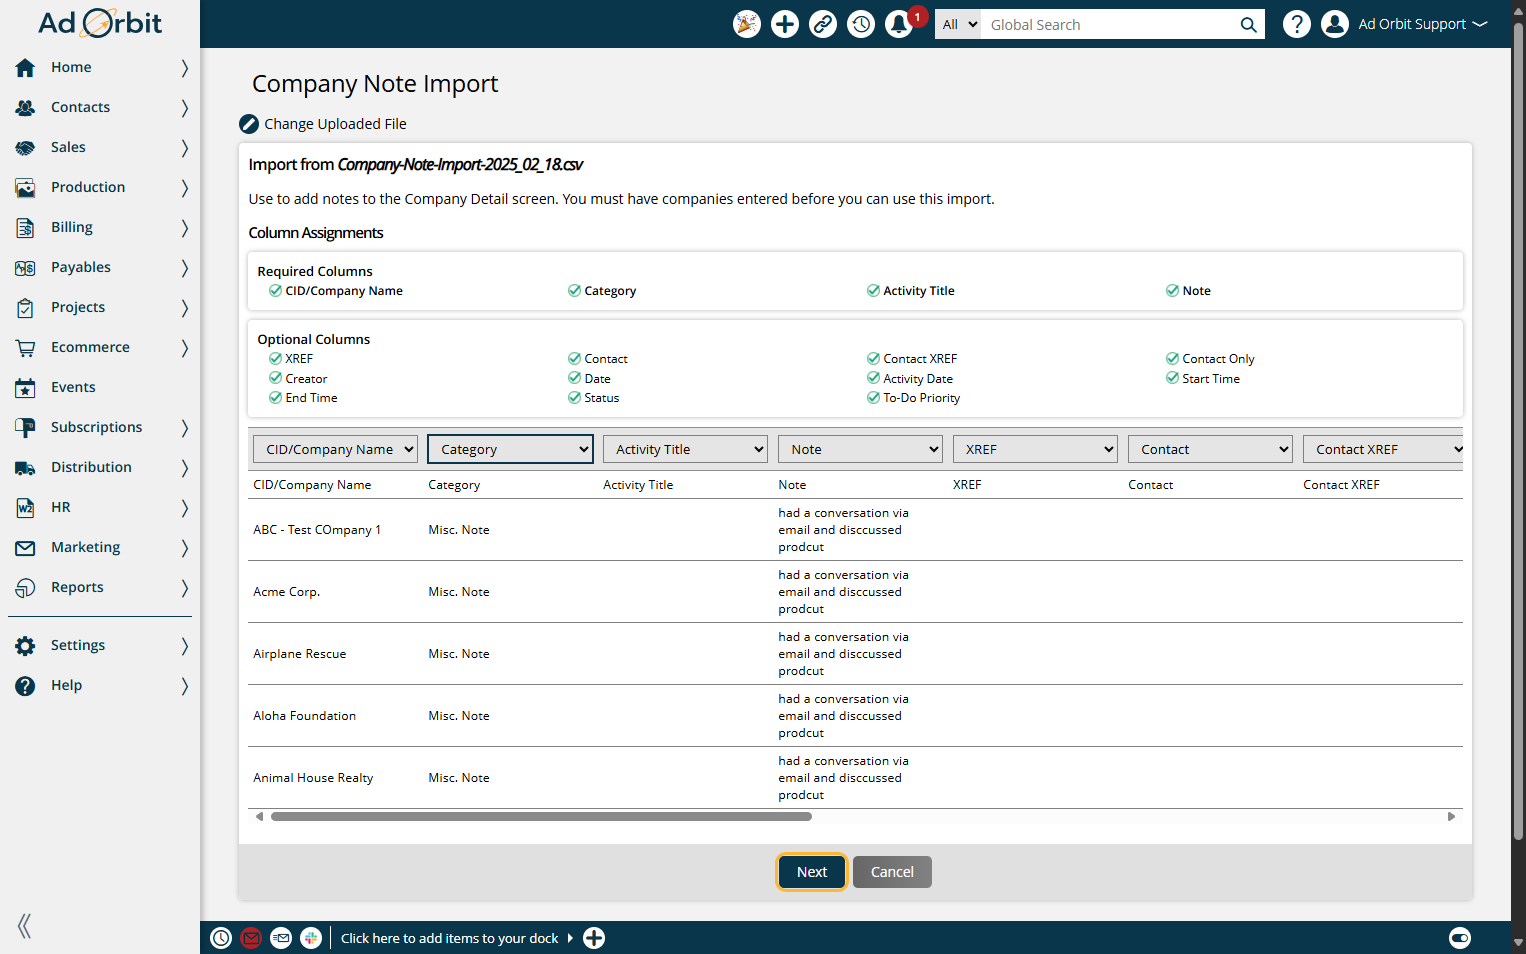Click the scroll left arrow of table

coord(260,817)
